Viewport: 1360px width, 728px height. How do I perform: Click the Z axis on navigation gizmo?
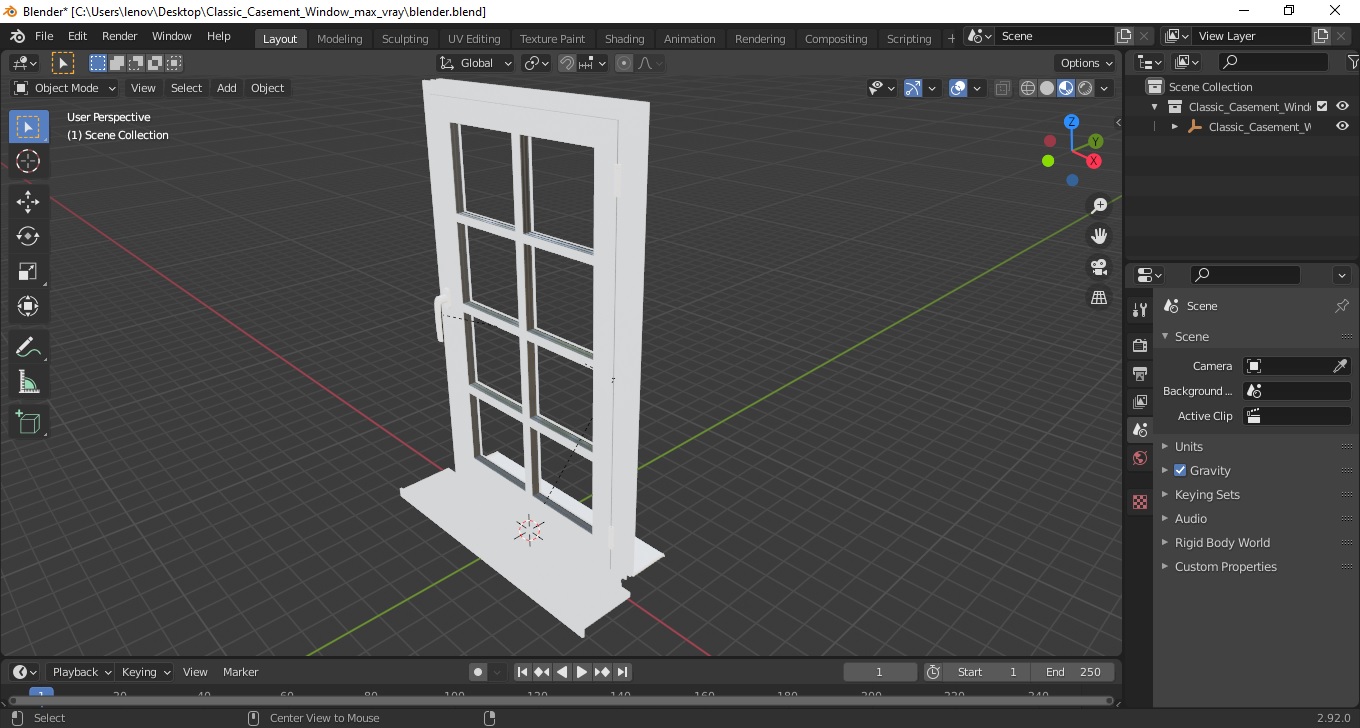coord(1071,122)
